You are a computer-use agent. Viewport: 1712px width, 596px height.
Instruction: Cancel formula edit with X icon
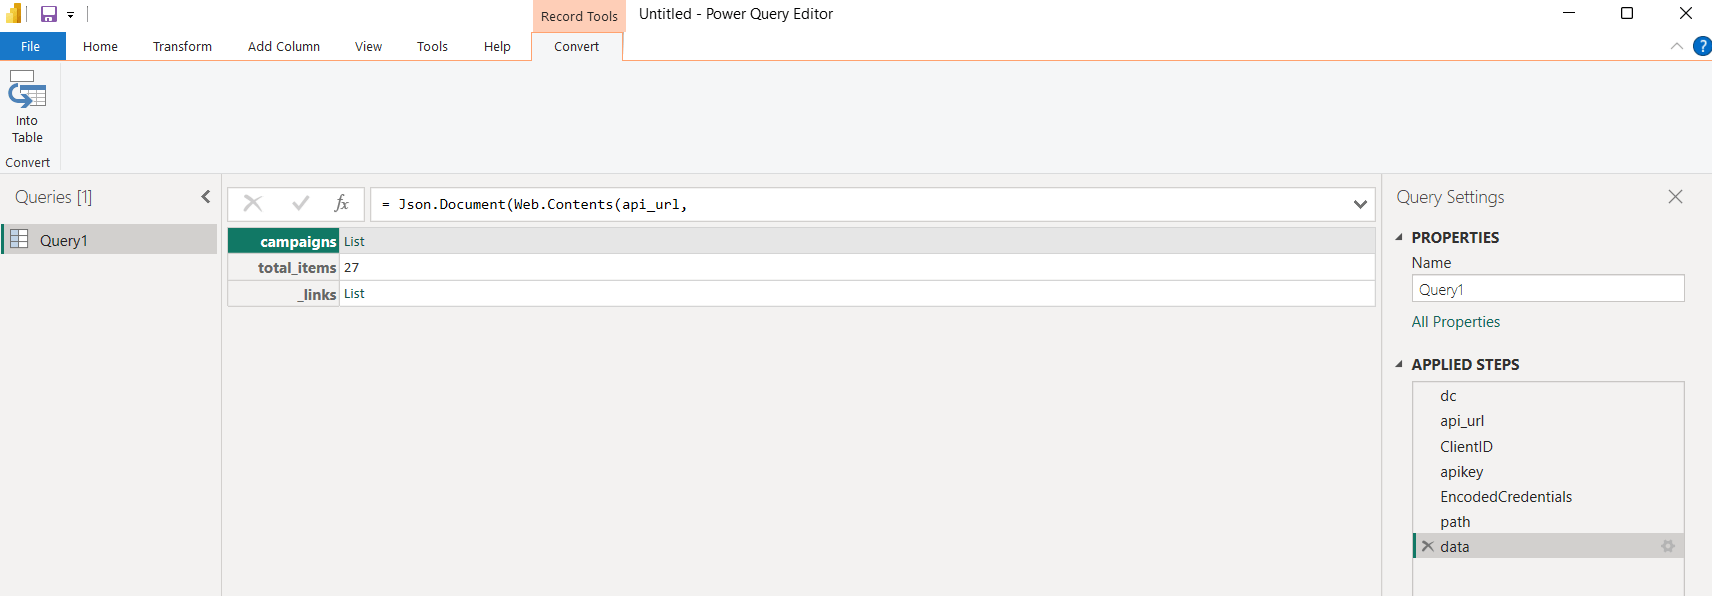tap(253, 203)
